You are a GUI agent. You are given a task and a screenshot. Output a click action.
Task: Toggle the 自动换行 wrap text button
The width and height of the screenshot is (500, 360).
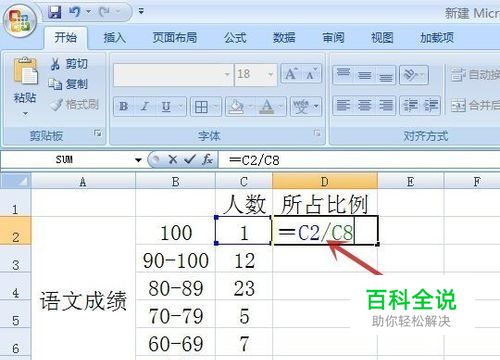tap(475, 75)
